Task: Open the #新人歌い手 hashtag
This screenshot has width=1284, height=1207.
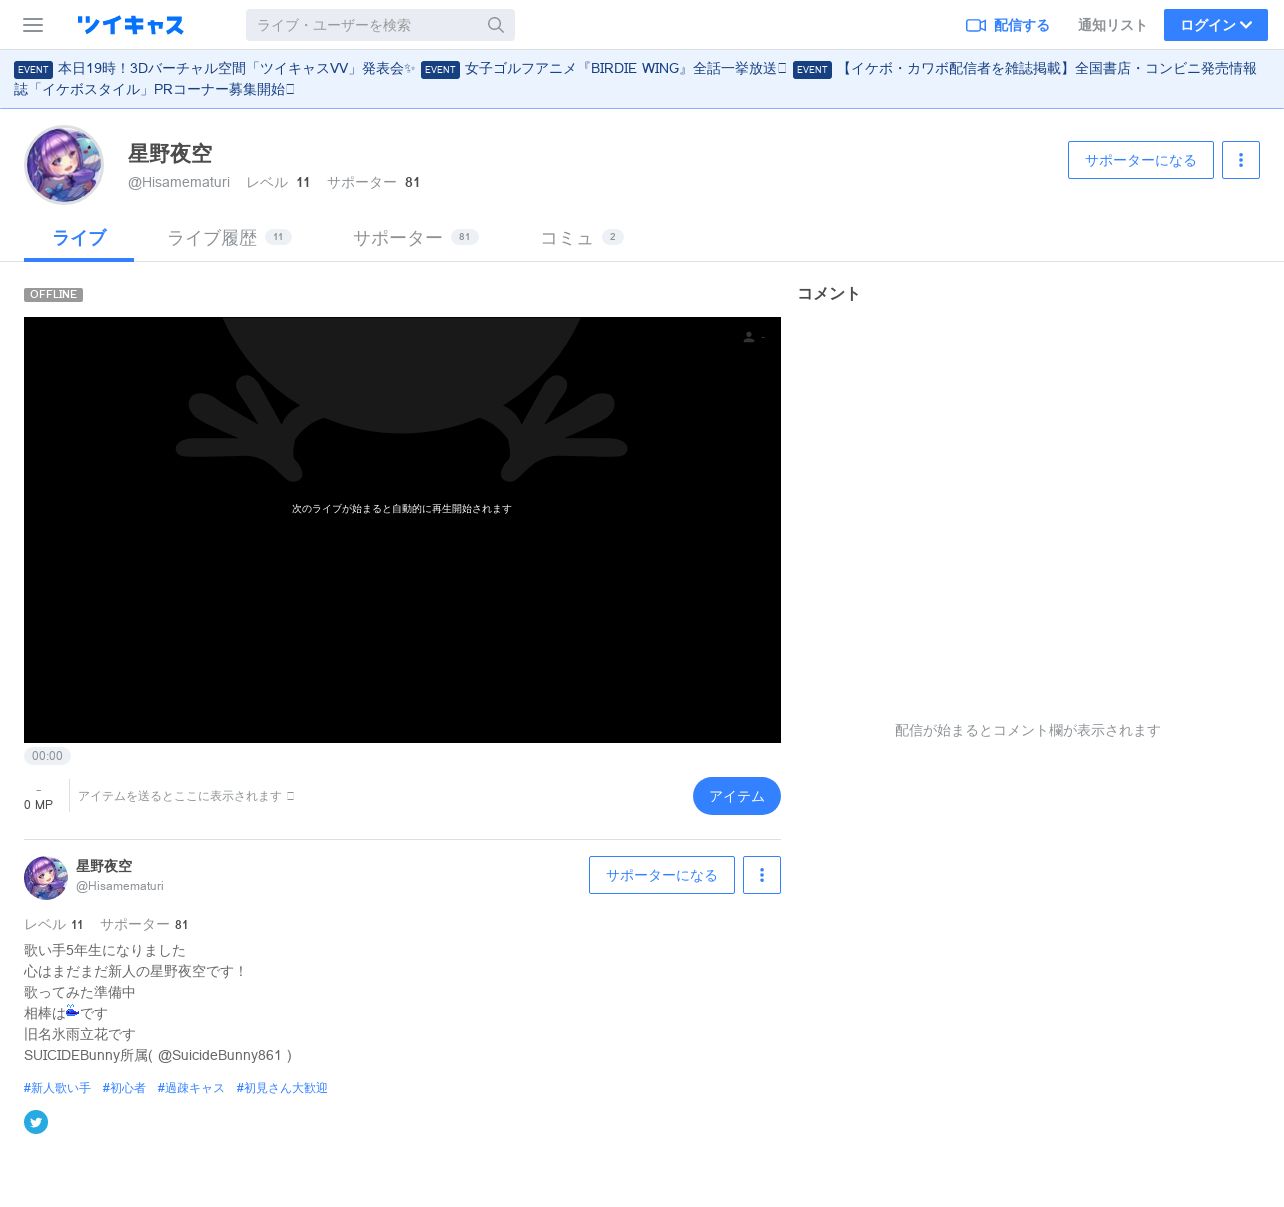Action: 57,1088
